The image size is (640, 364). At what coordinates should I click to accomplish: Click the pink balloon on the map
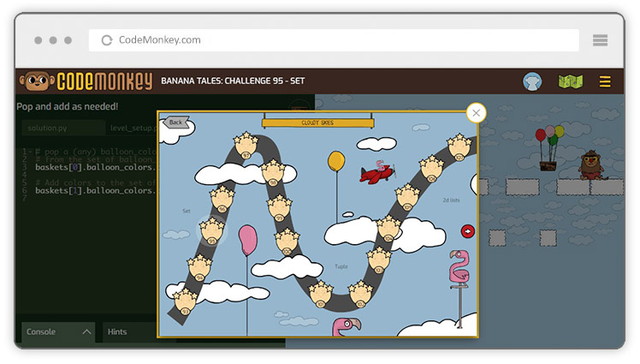click(x=248, y=240)
